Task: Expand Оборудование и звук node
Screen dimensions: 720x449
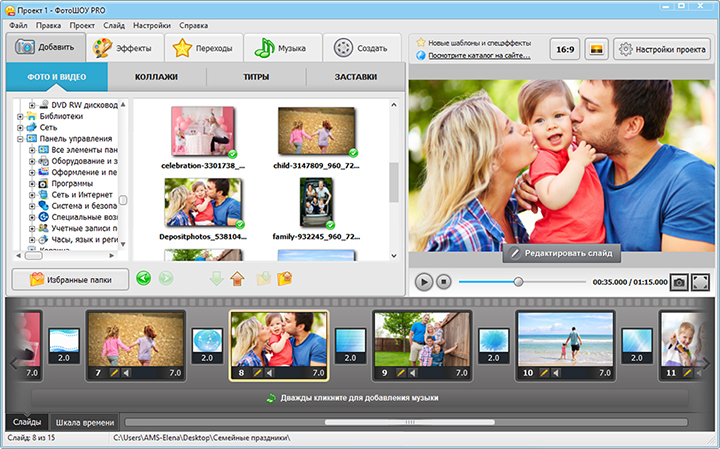Action: tap(32, 162)
